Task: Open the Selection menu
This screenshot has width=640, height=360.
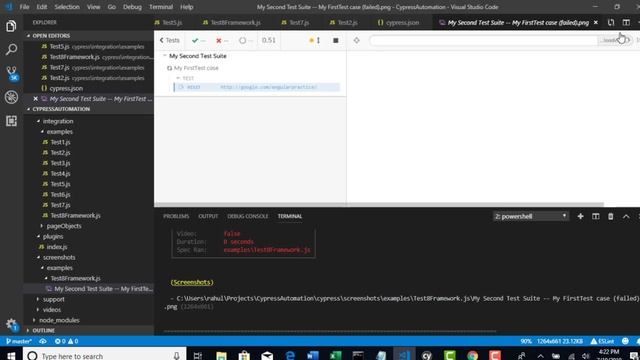Action: point(67,7)
